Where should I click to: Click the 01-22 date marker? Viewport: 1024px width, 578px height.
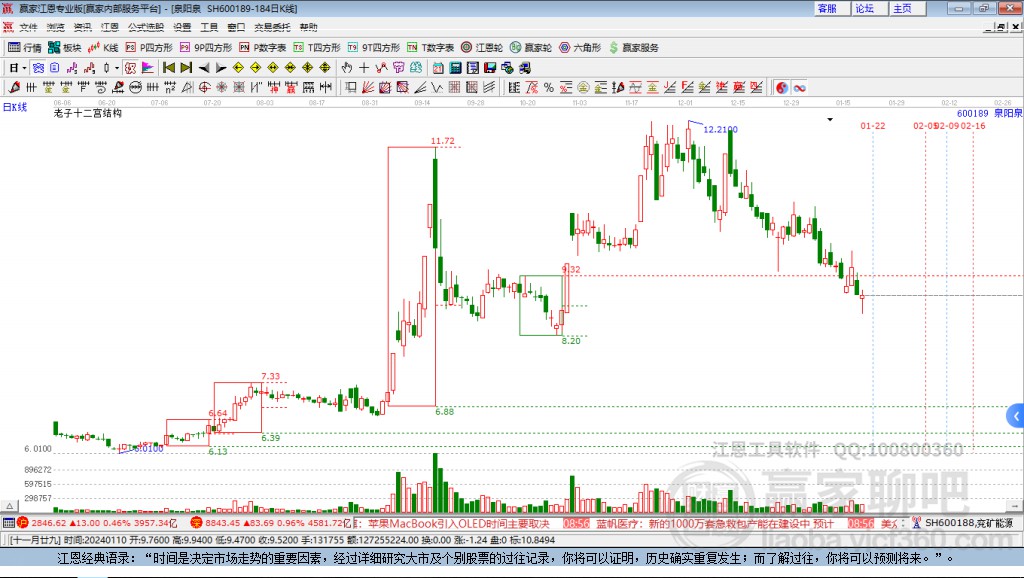872,125
